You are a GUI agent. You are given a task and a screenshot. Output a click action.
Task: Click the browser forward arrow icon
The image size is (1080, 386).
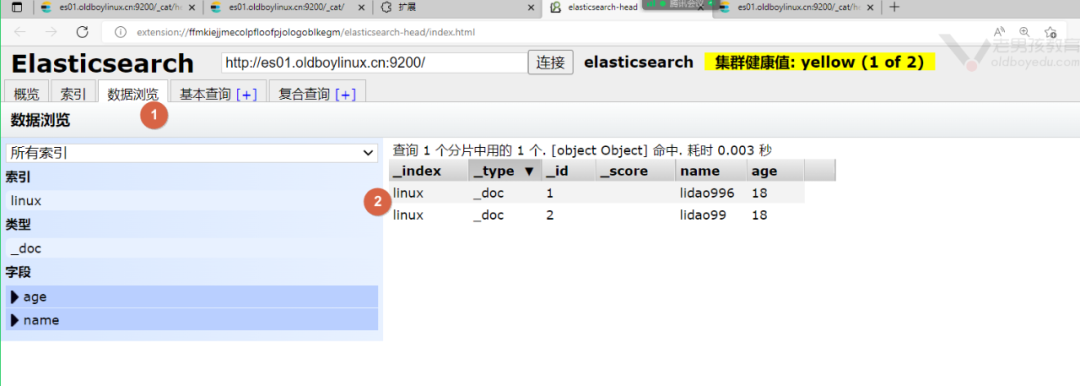51,32
